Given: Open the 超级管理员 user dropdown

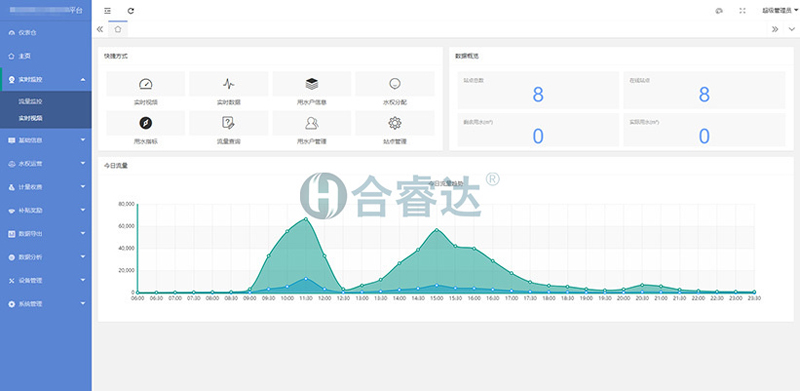Looking at the screenshot, I should click(x=780, y=11).
